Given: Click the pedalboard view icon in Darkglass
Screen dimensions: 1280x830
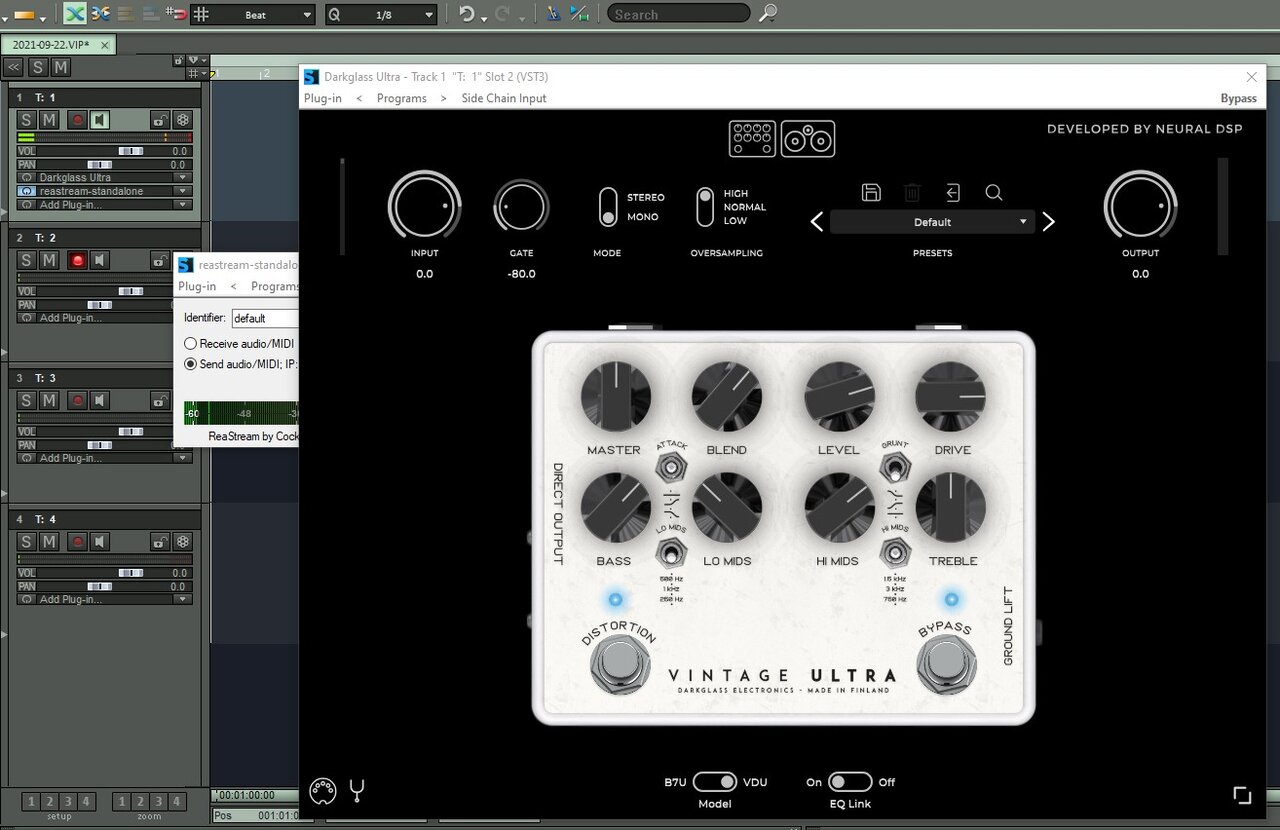Looking at the screenshot, I should (x=752, y=139).
